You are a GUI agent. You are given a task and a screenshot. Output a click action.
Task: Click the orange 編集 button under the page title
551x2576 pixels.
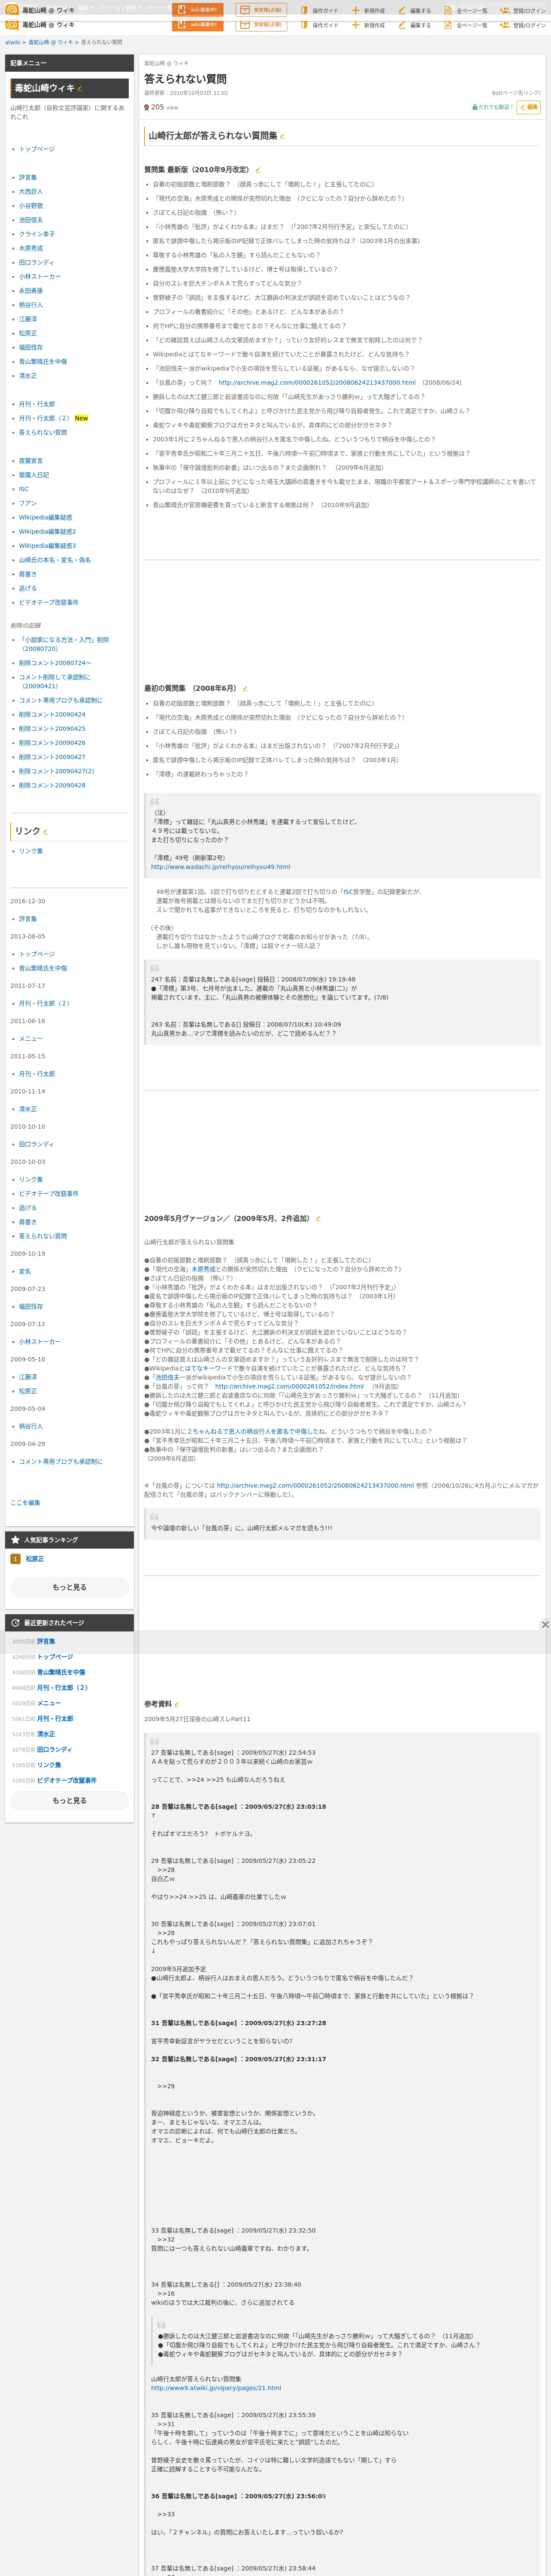529,107
